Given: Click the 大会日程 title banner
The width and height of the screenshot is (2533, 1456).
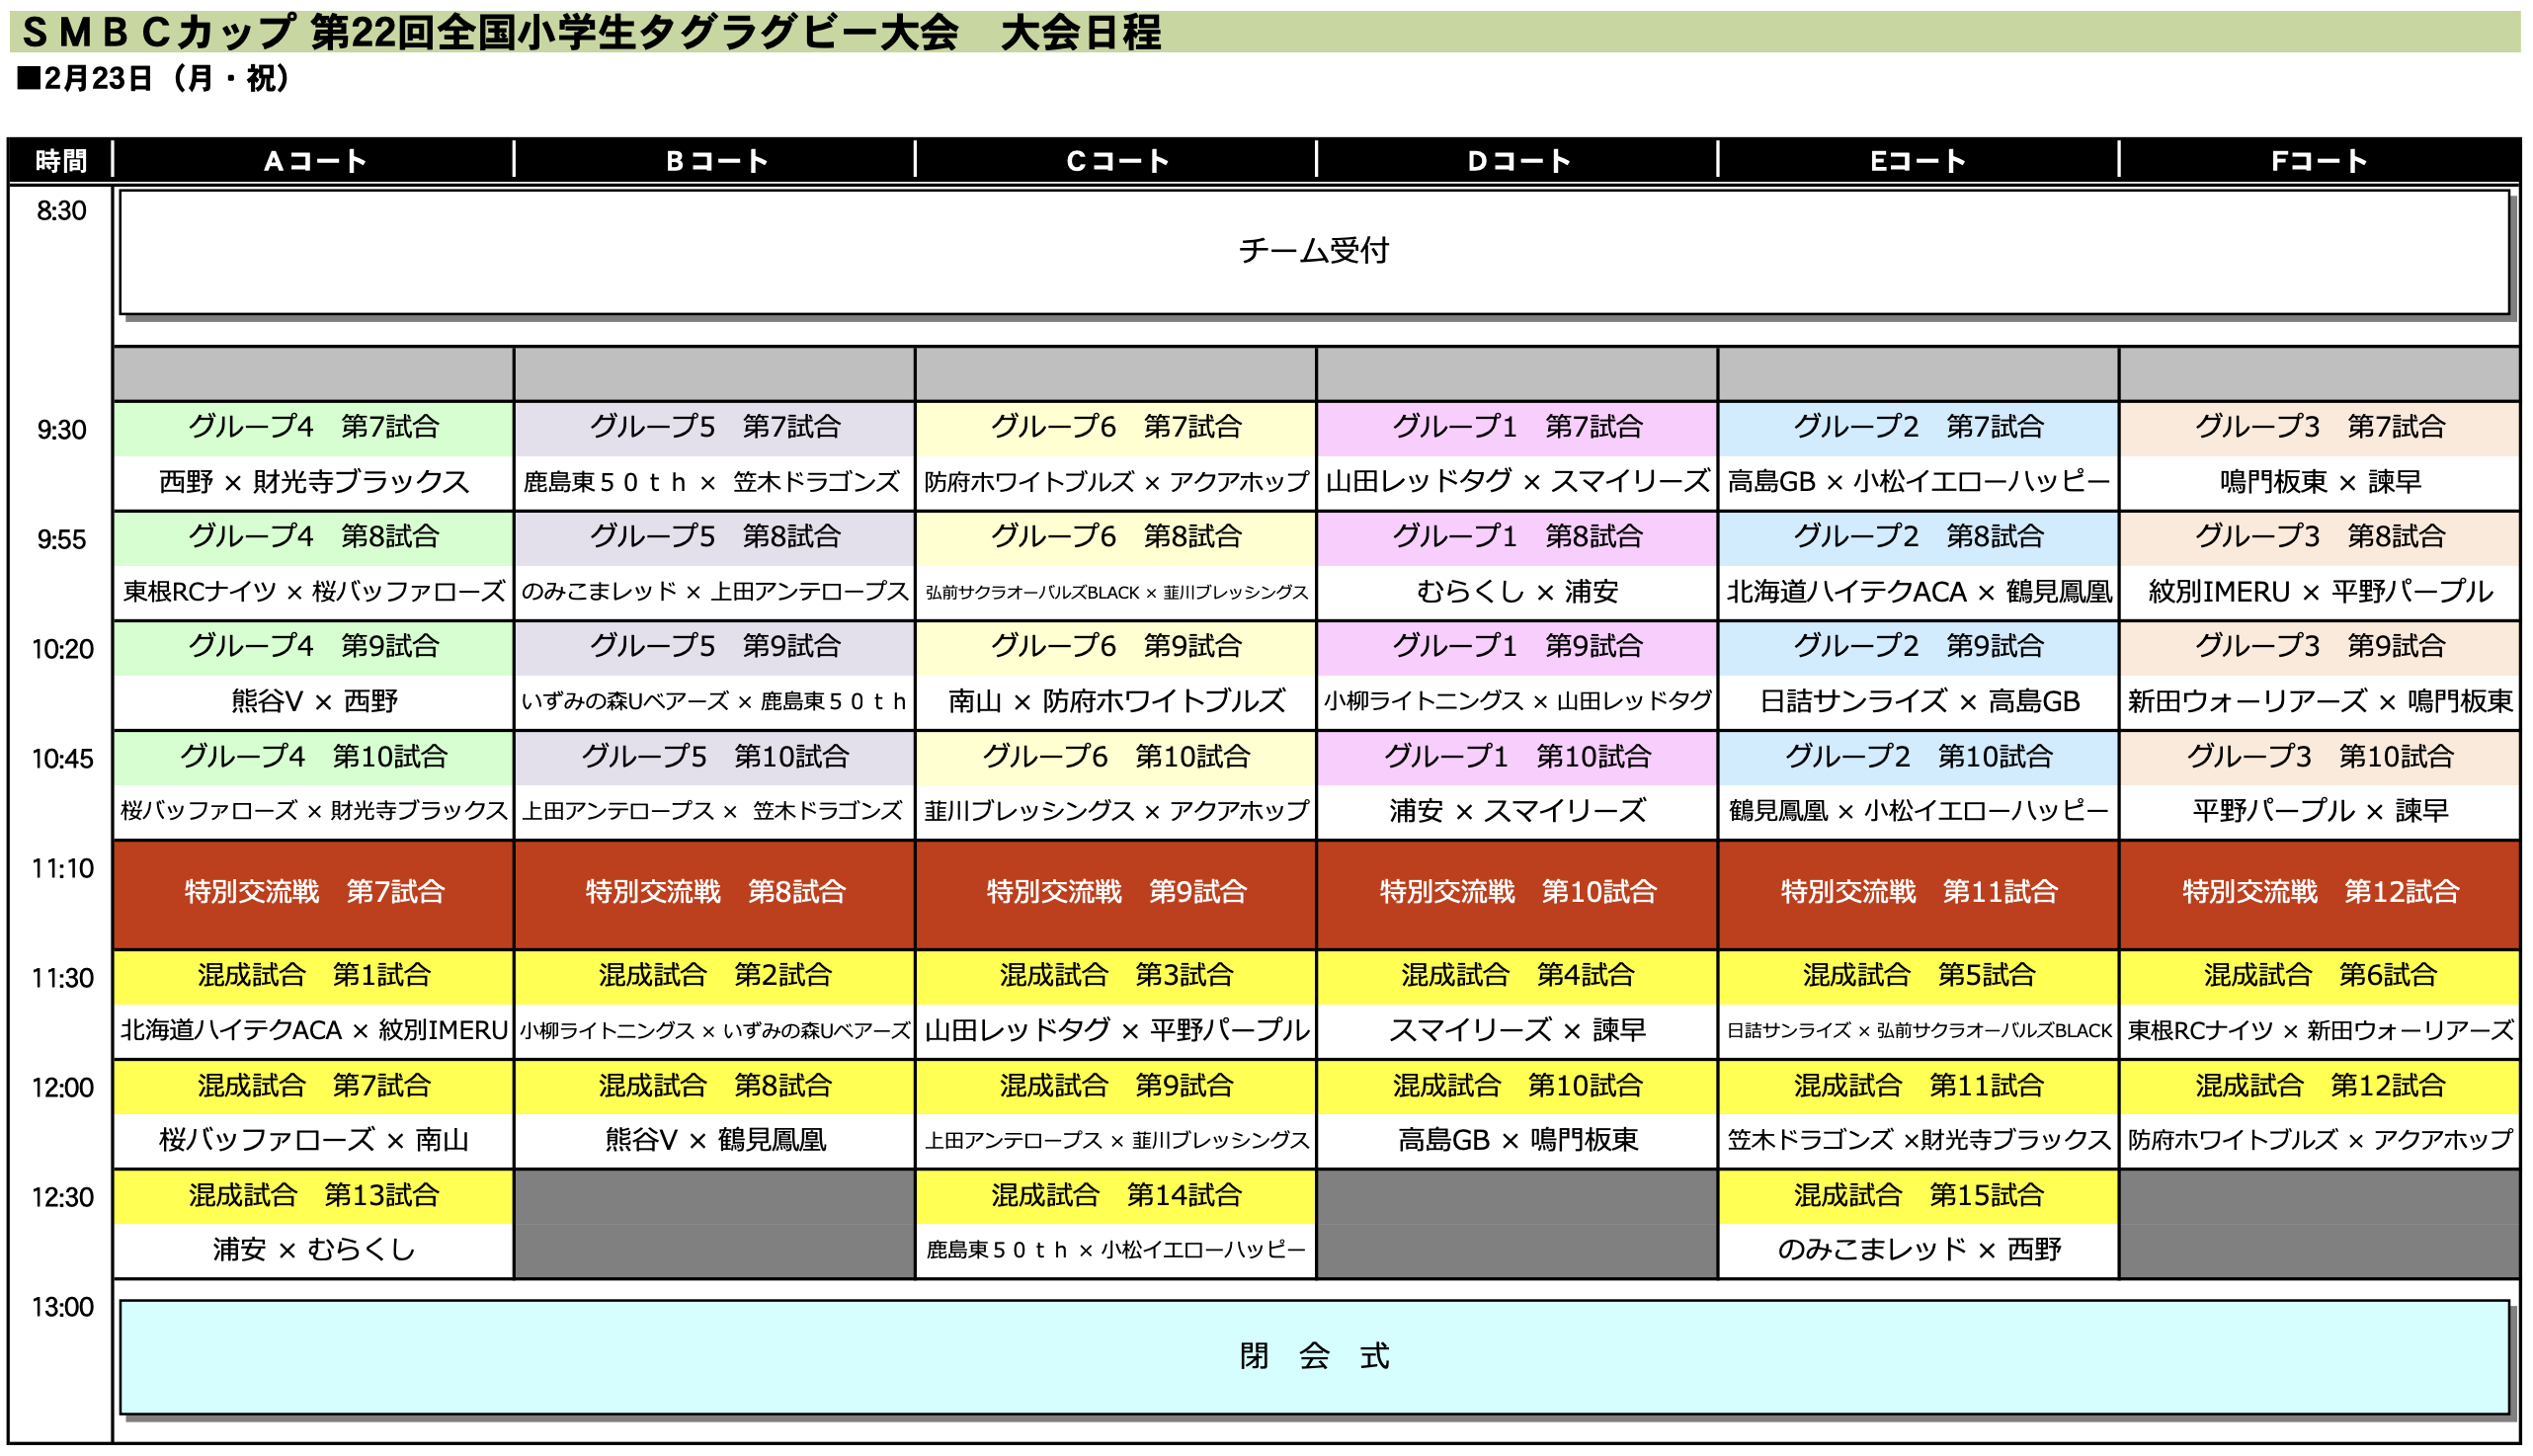Looking at the screenshot, I should point(1080,33).
